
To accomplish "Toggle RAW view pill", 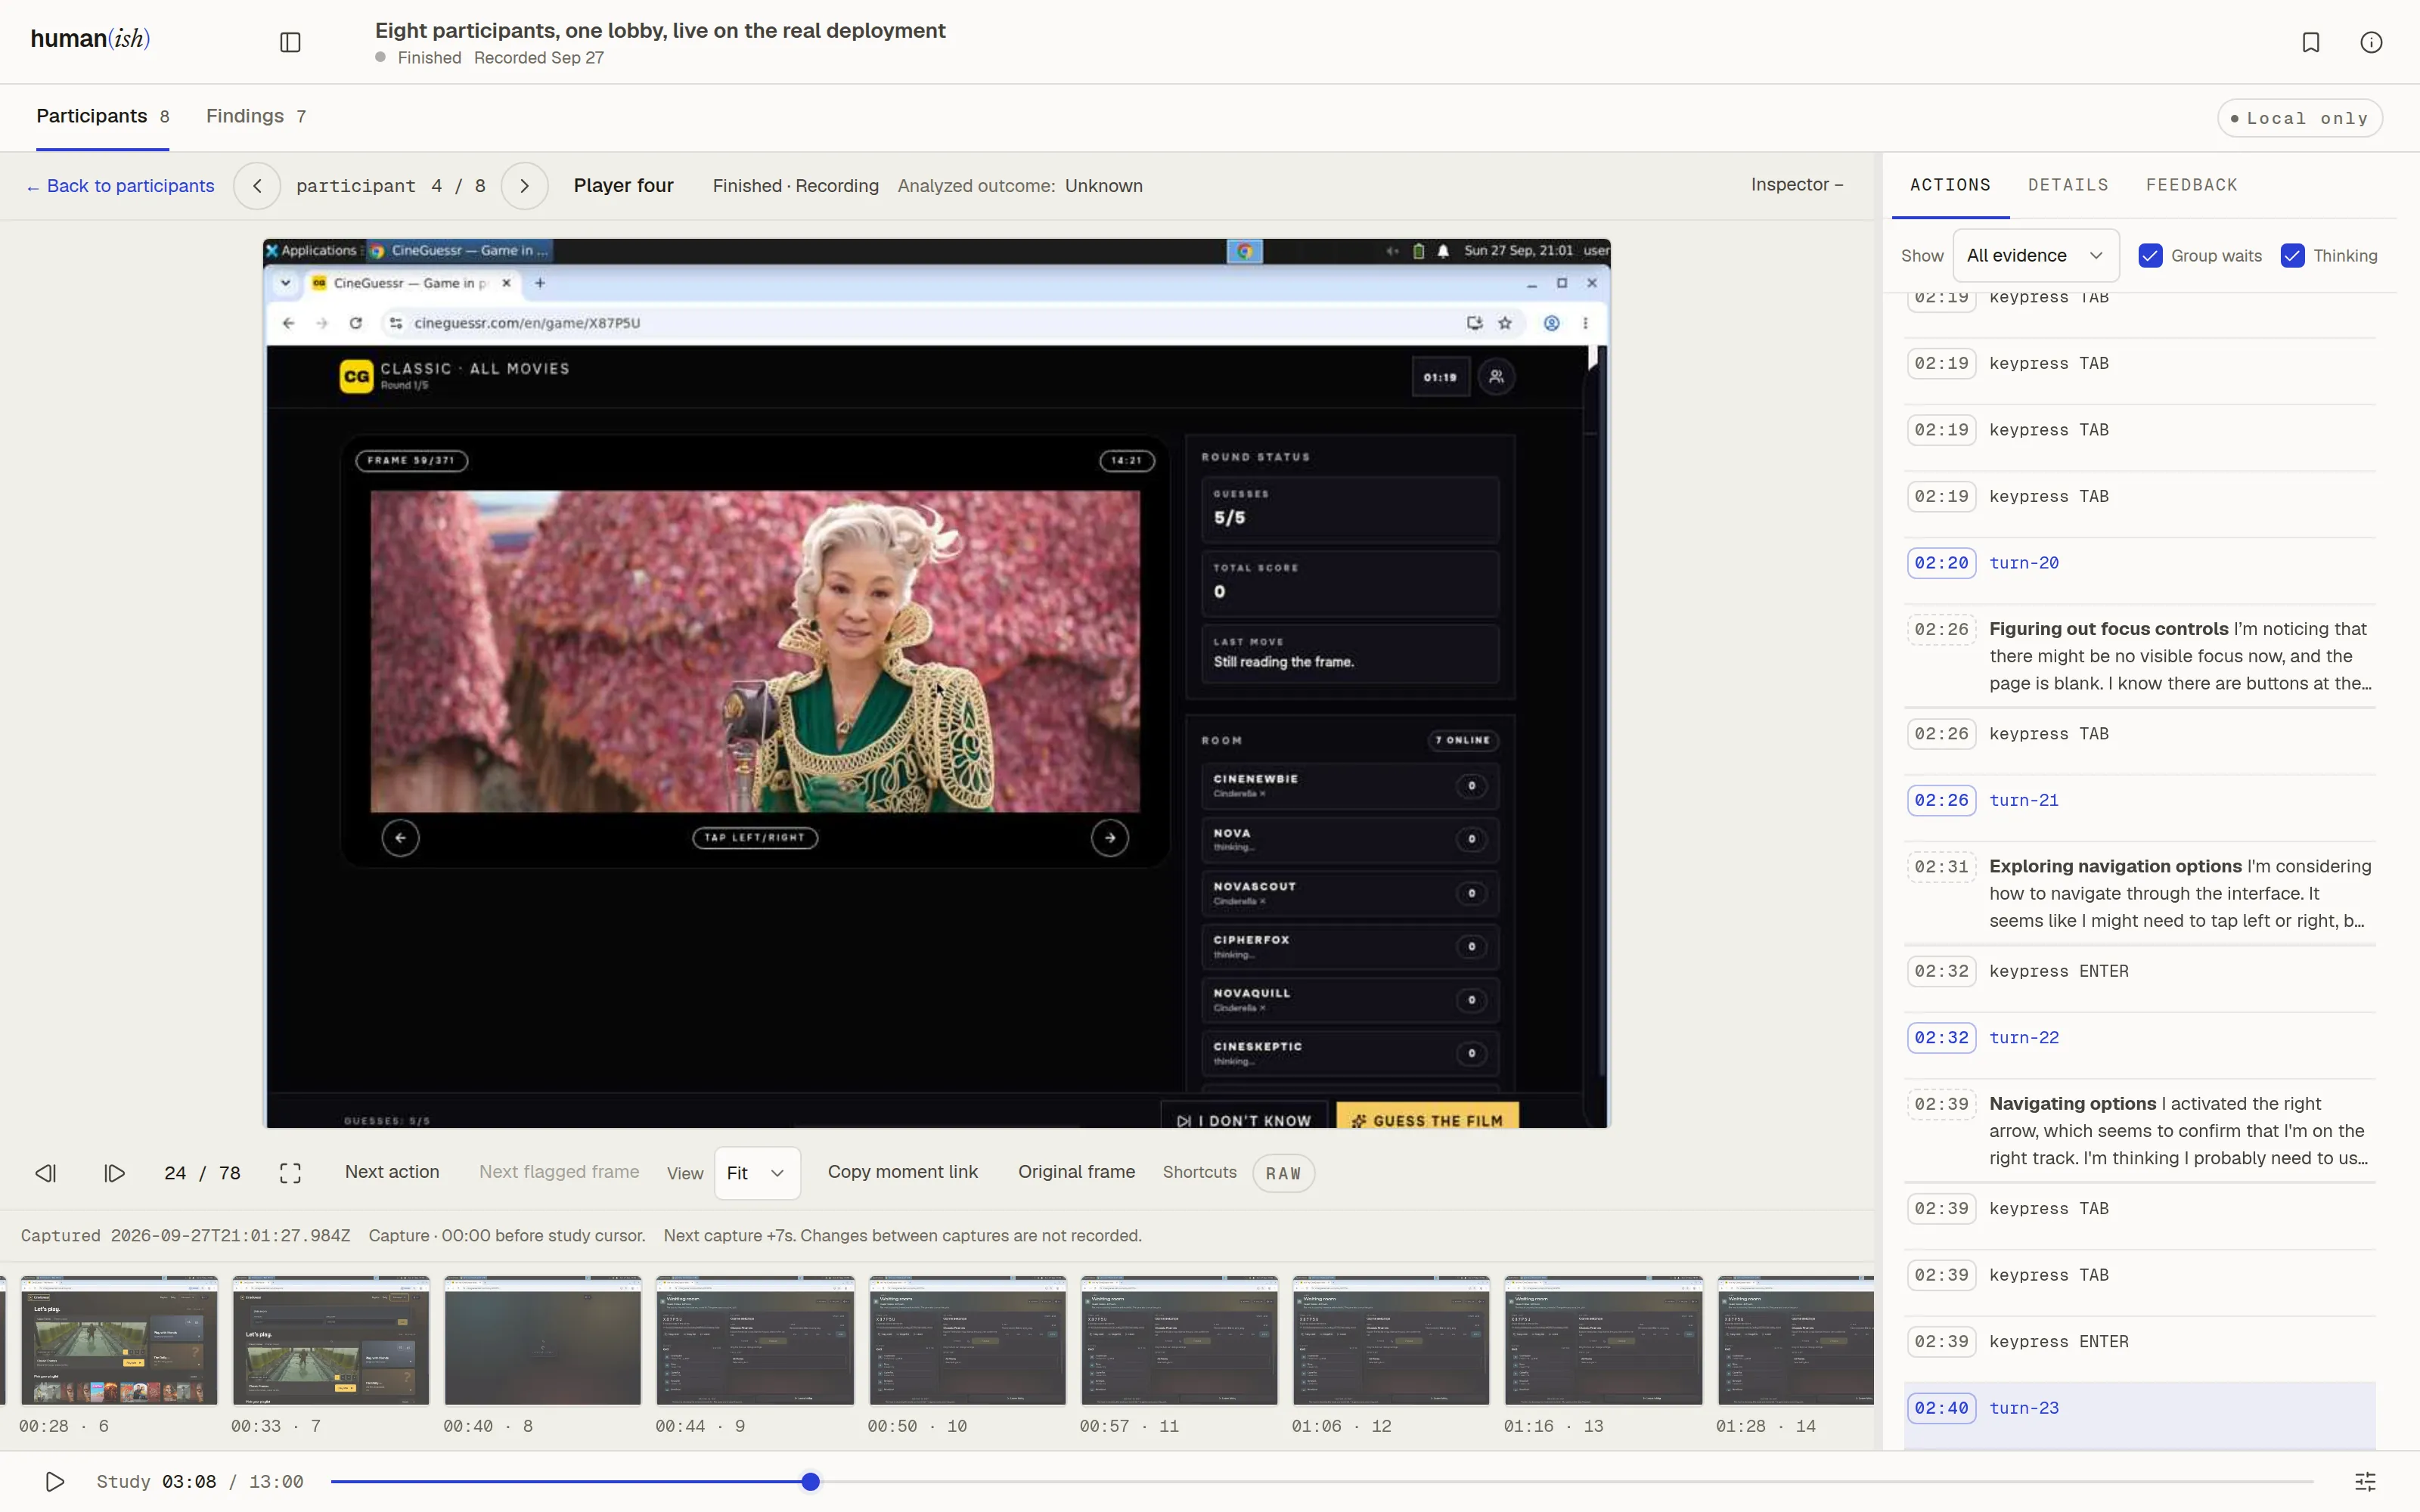I will (1283, 1173).
